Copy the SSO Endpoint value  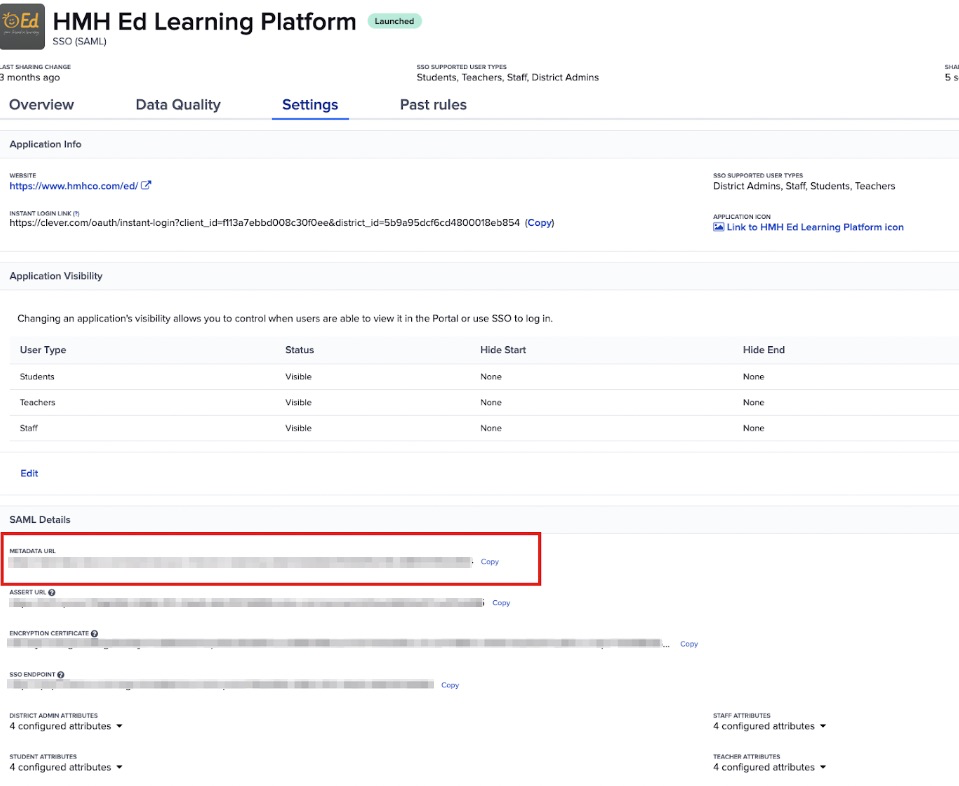(450, 685)
